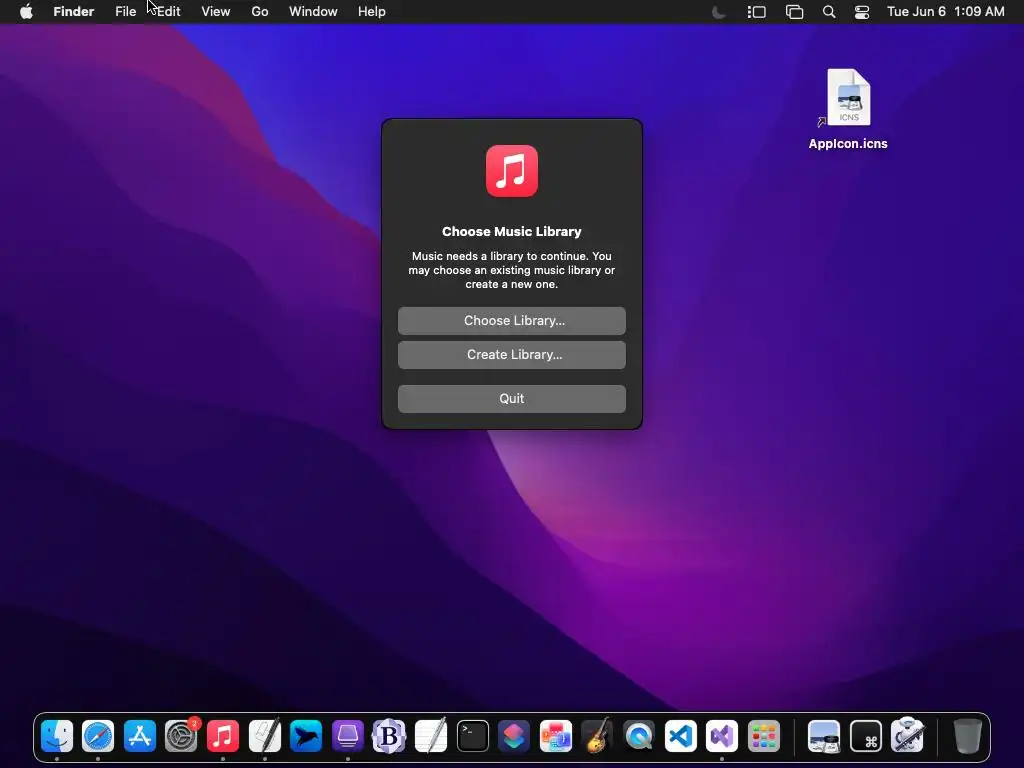Open Spotlight search magnifier
Viewport: 1024px width, 768px height.
(829, 12)
